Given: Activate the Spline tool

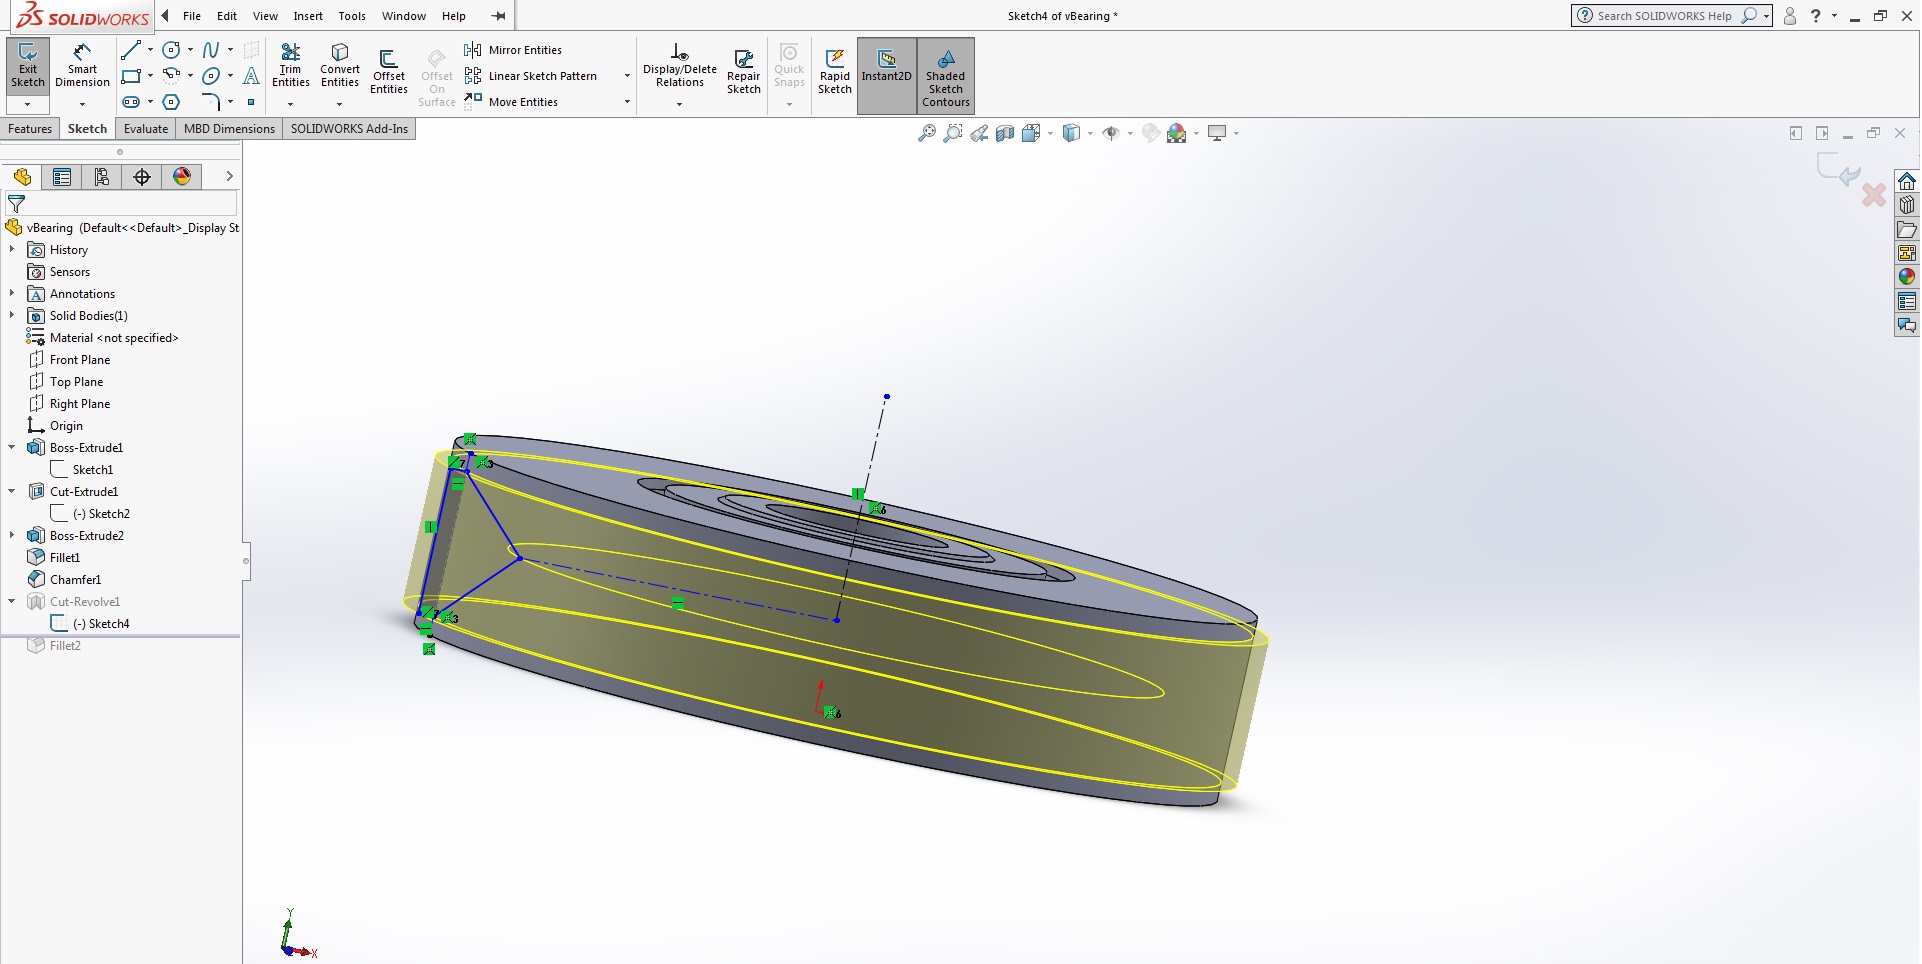Looking at the screenshot, I should pos(211,50).
